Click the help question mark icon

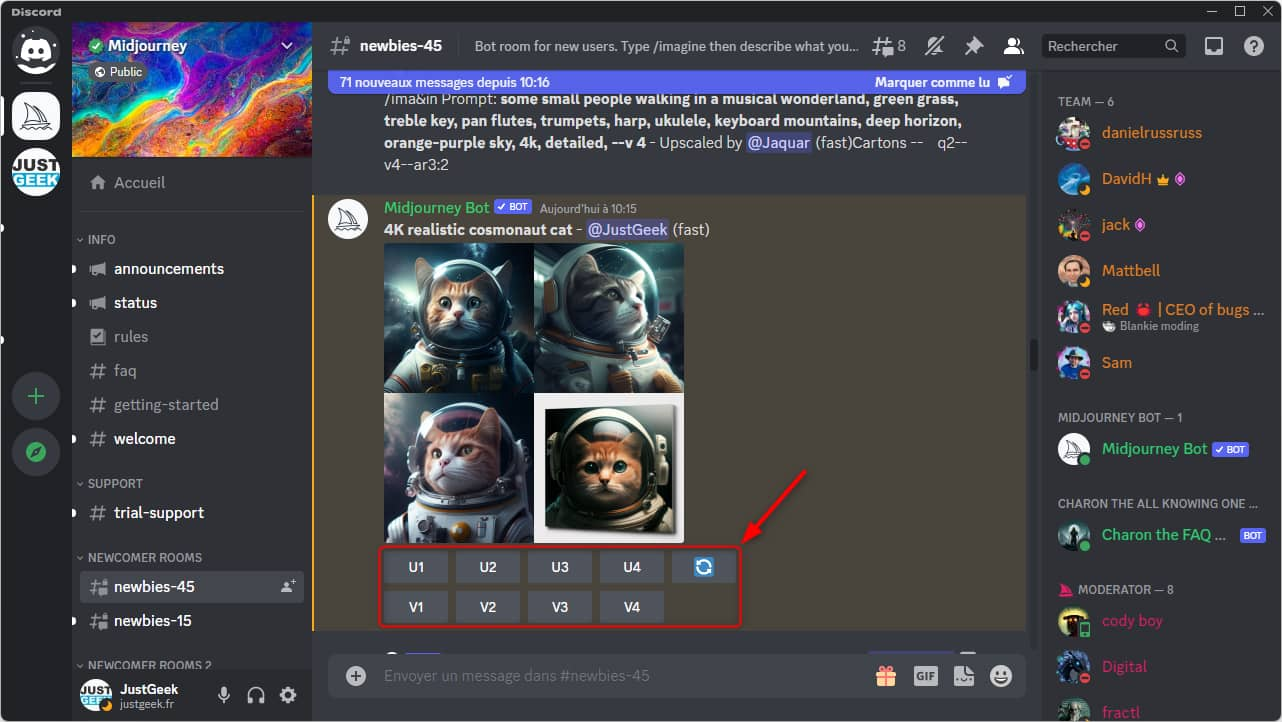(1253, 46)
